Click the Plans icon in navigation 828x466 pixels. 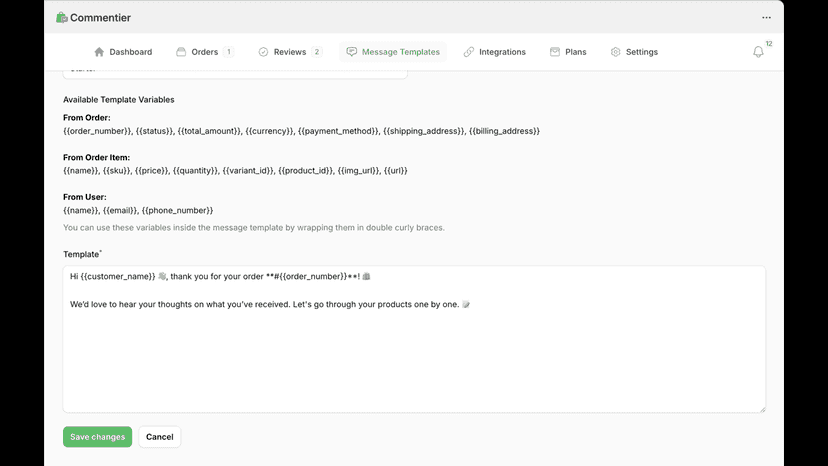tap(554, 52)
